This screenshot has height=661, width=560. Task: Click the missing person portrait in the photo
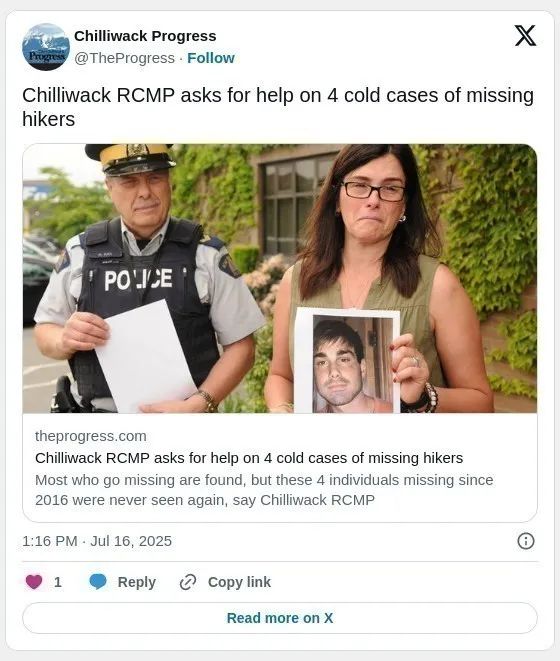[x=353, y=364]
